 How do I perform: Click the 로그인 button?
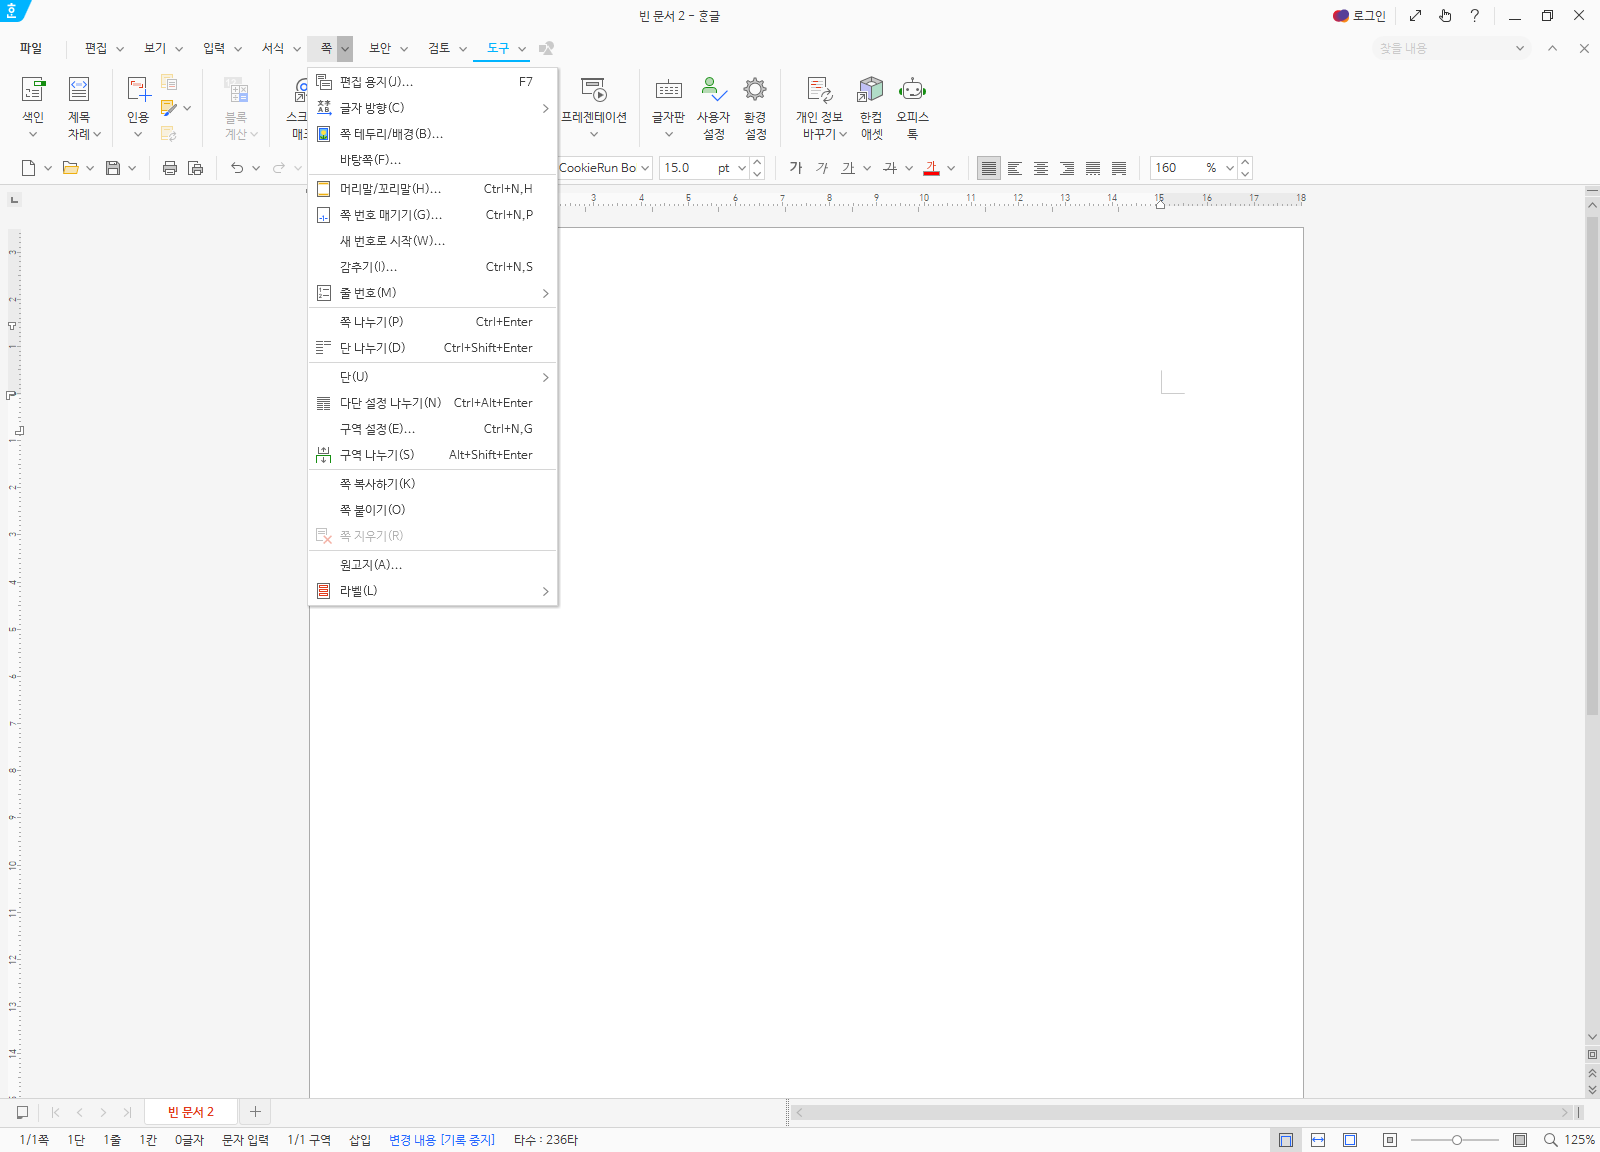point(1359,16)
